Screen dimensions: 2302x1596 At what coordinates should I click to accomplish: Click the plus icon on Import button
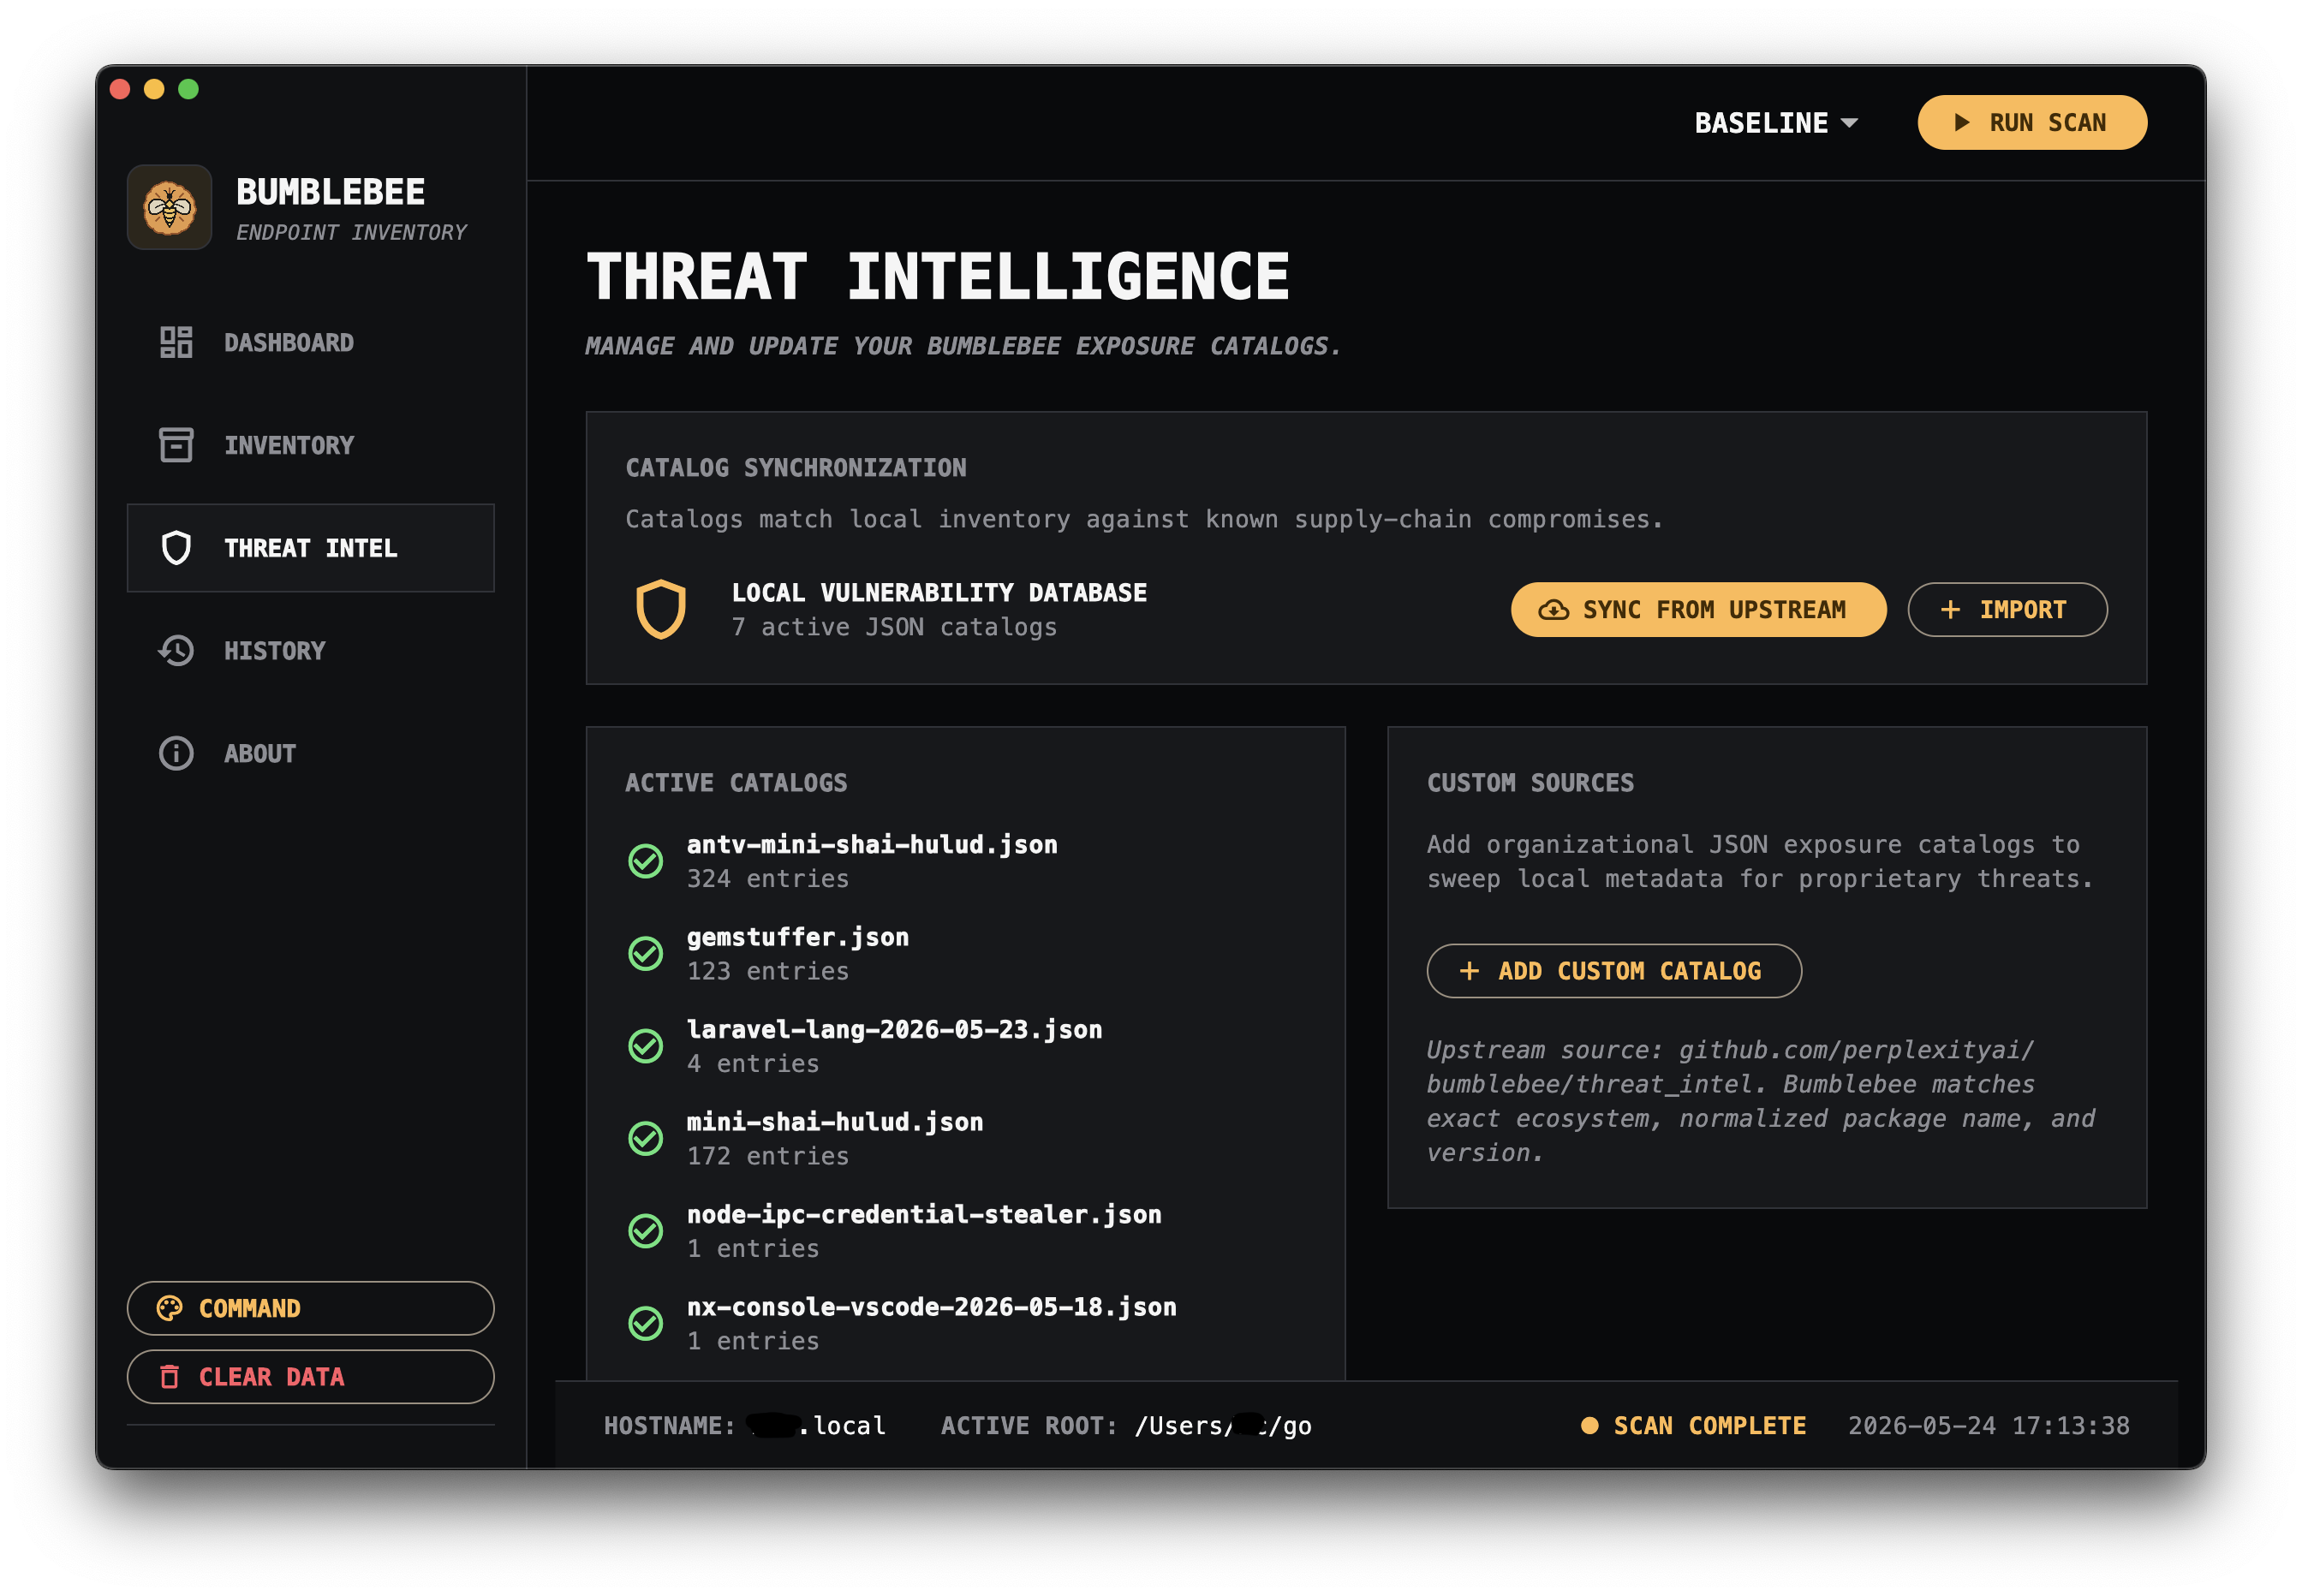(1950, 609)
